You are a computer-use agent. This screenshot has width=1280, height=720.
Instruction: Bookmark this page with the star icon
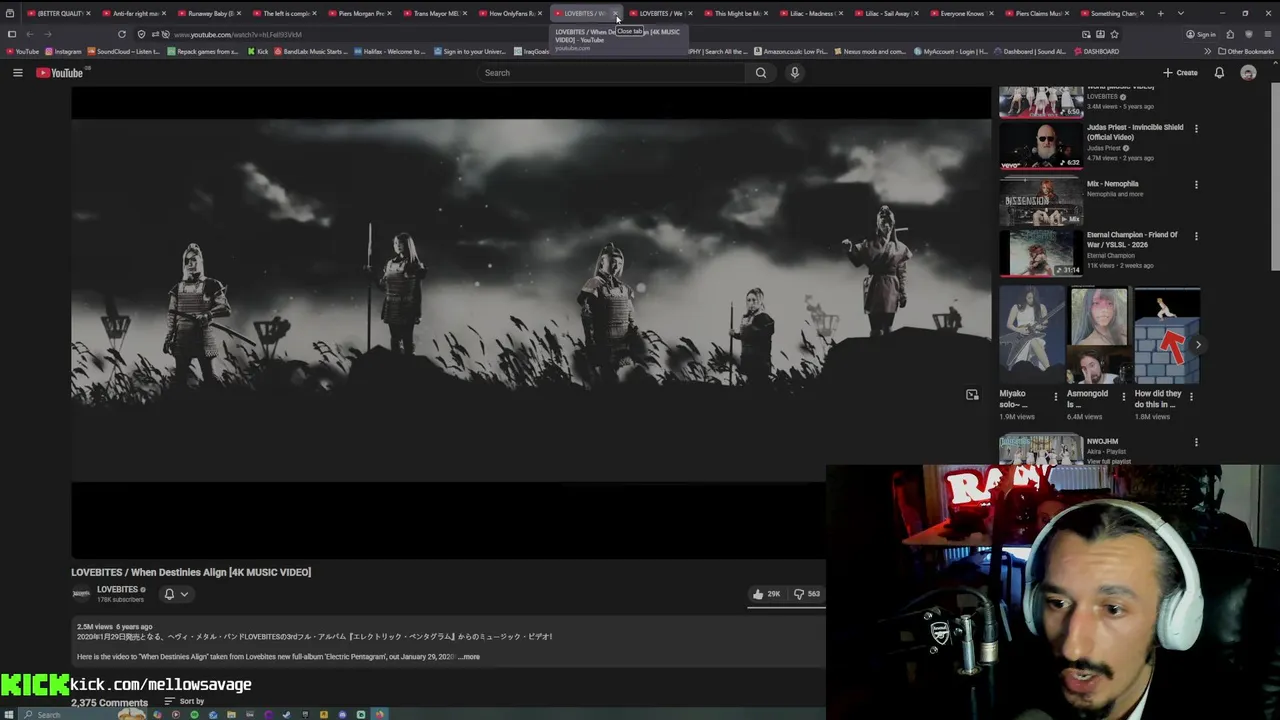(x=1115, y=34)
